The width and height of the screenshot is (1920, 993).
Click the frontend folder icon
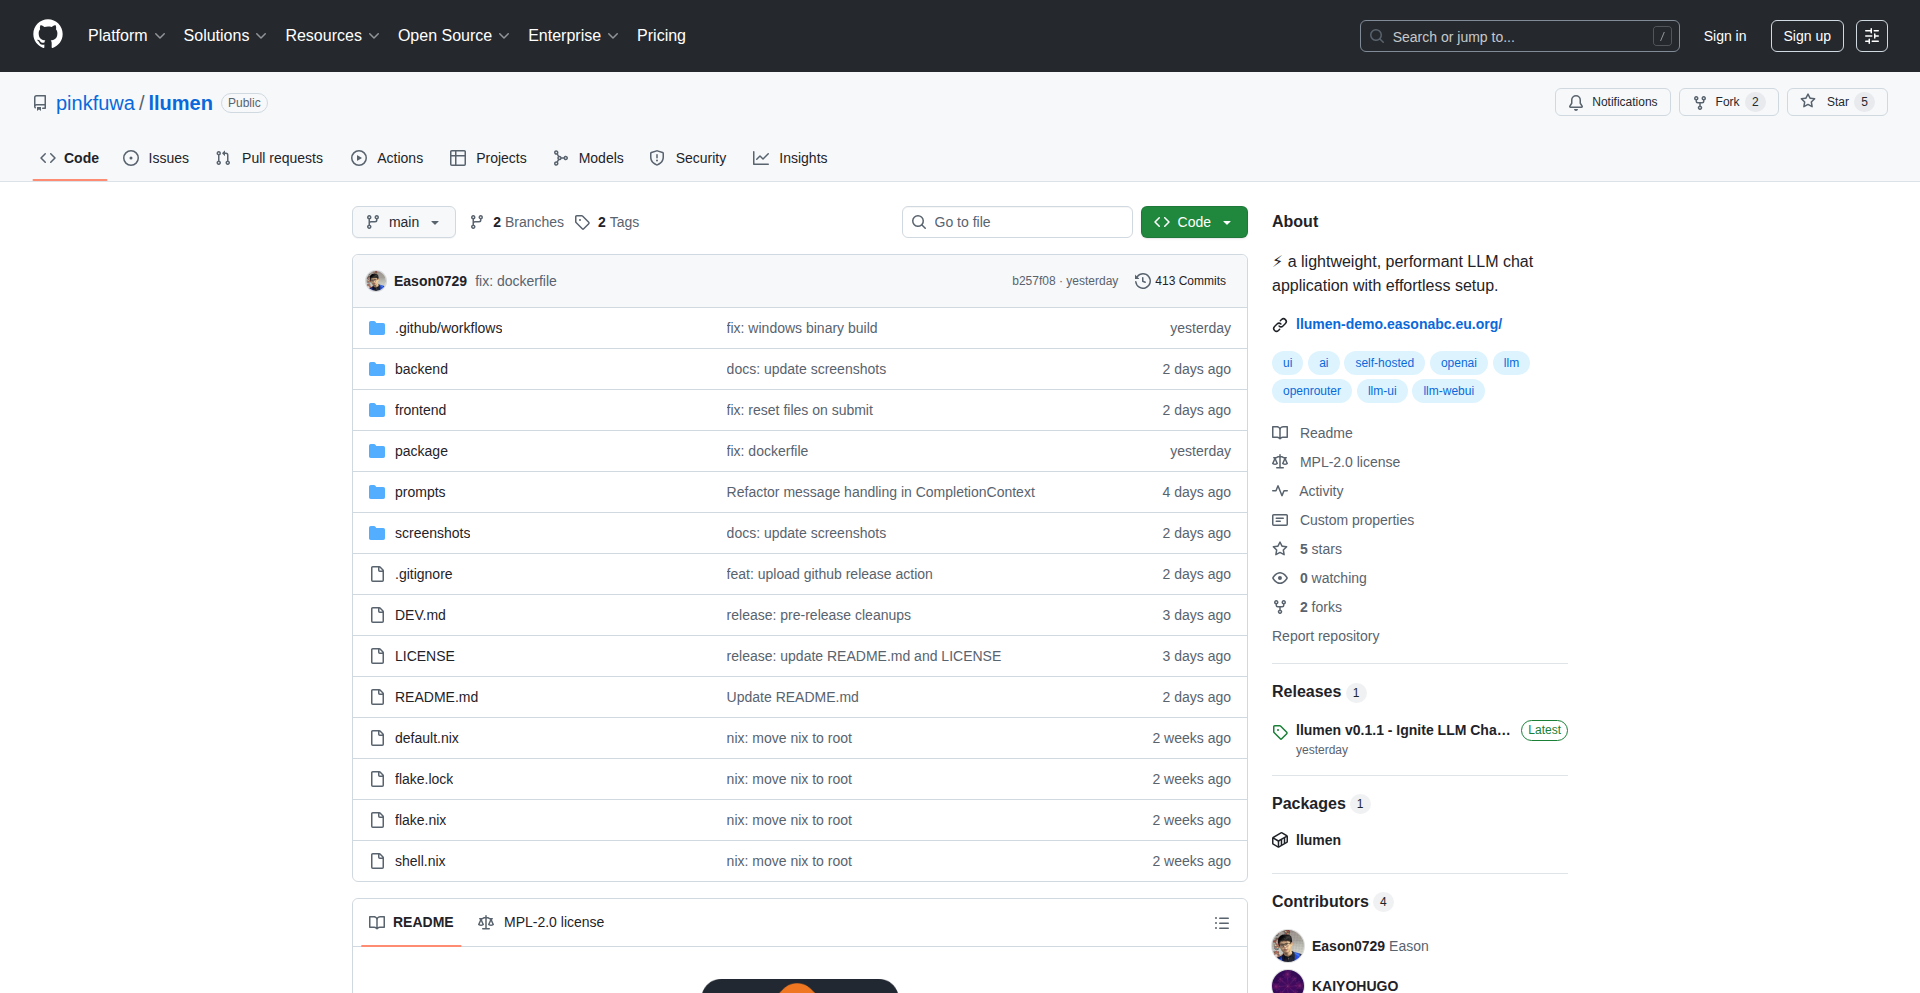coord(377,410)
